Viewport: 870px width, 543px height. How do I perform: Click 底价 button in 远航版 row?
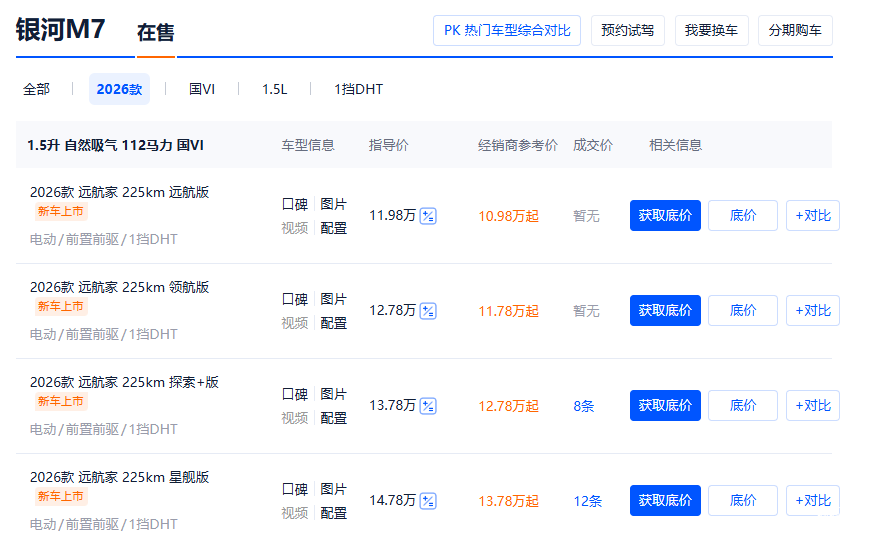pos(743,215)
